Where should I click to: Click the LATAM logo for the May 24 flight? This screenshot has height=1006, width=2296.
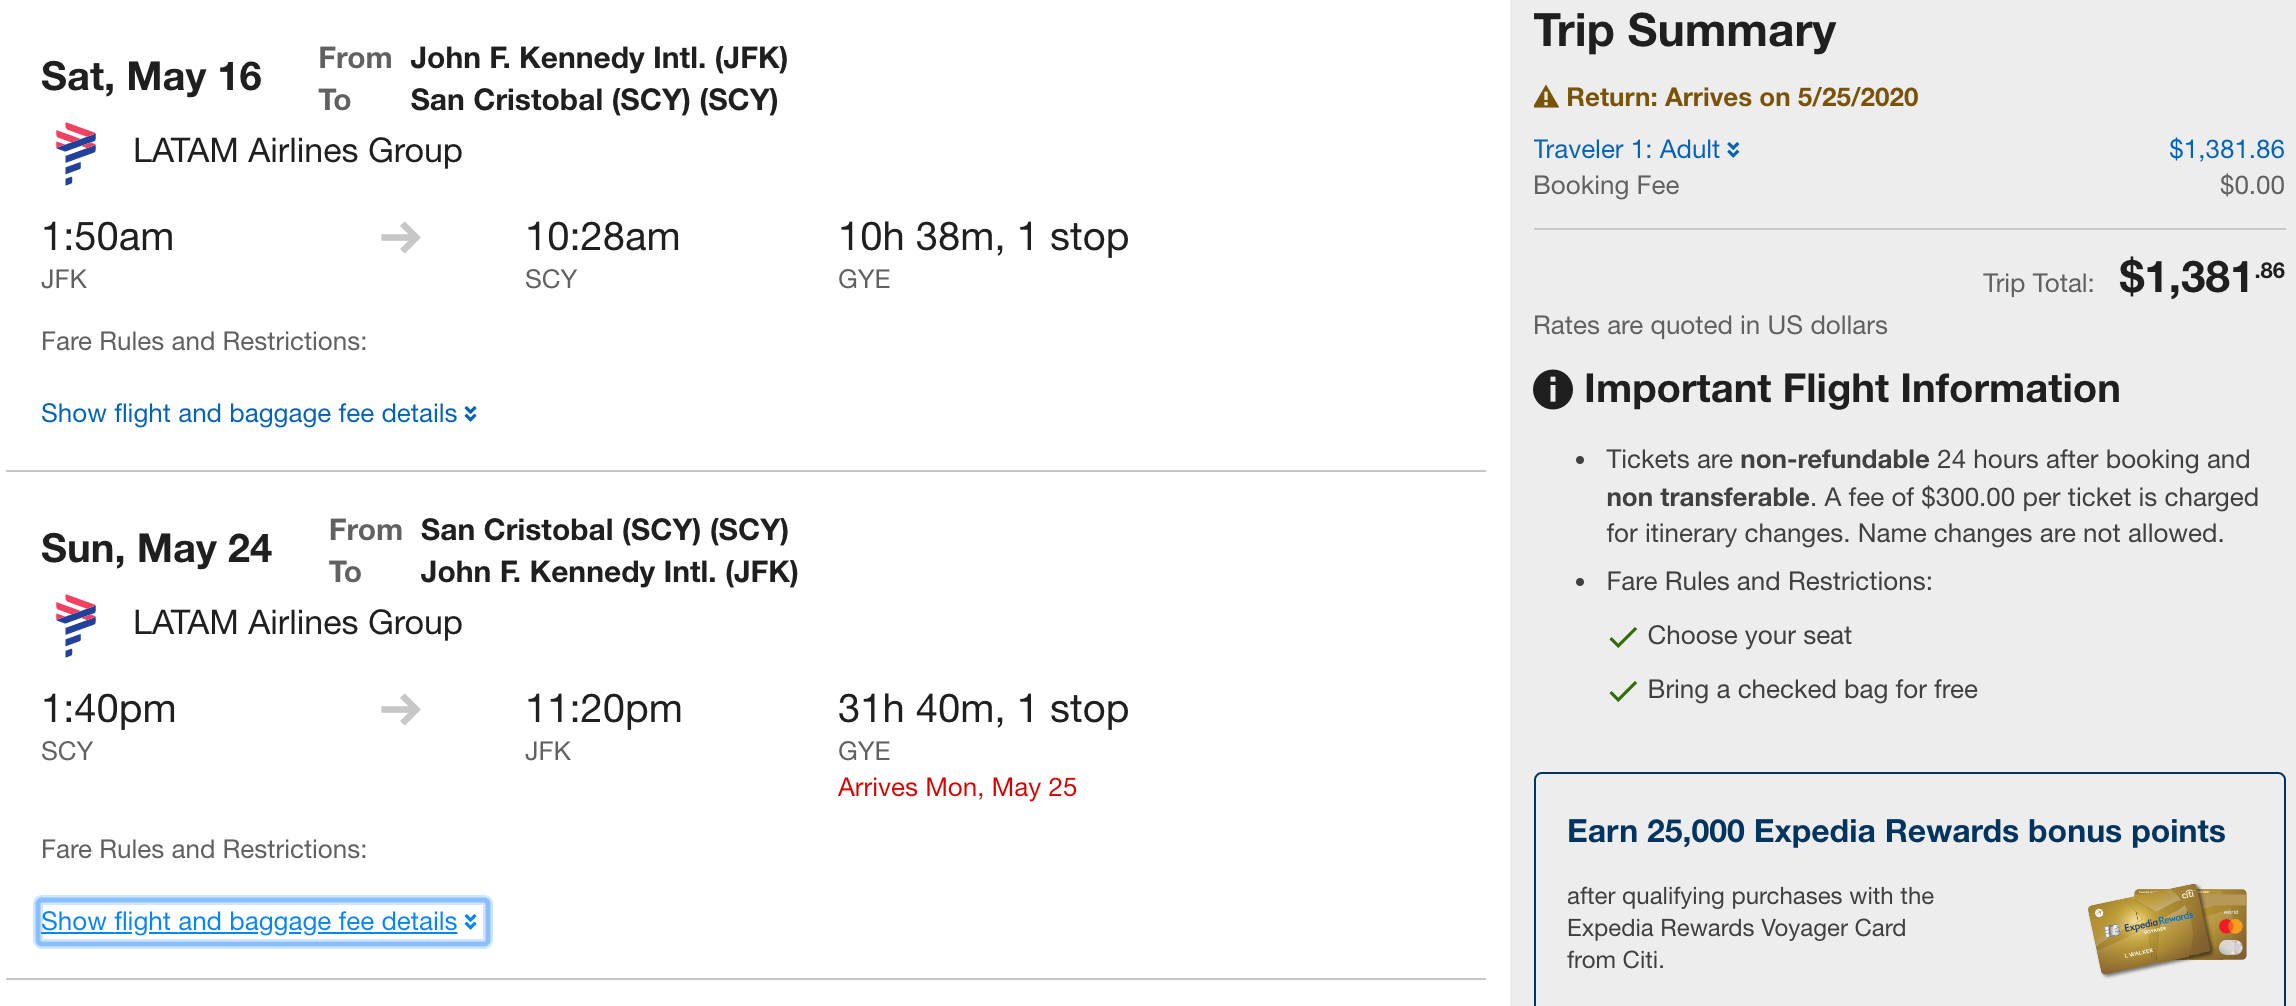pyautogui.click(x=75, y=625)
